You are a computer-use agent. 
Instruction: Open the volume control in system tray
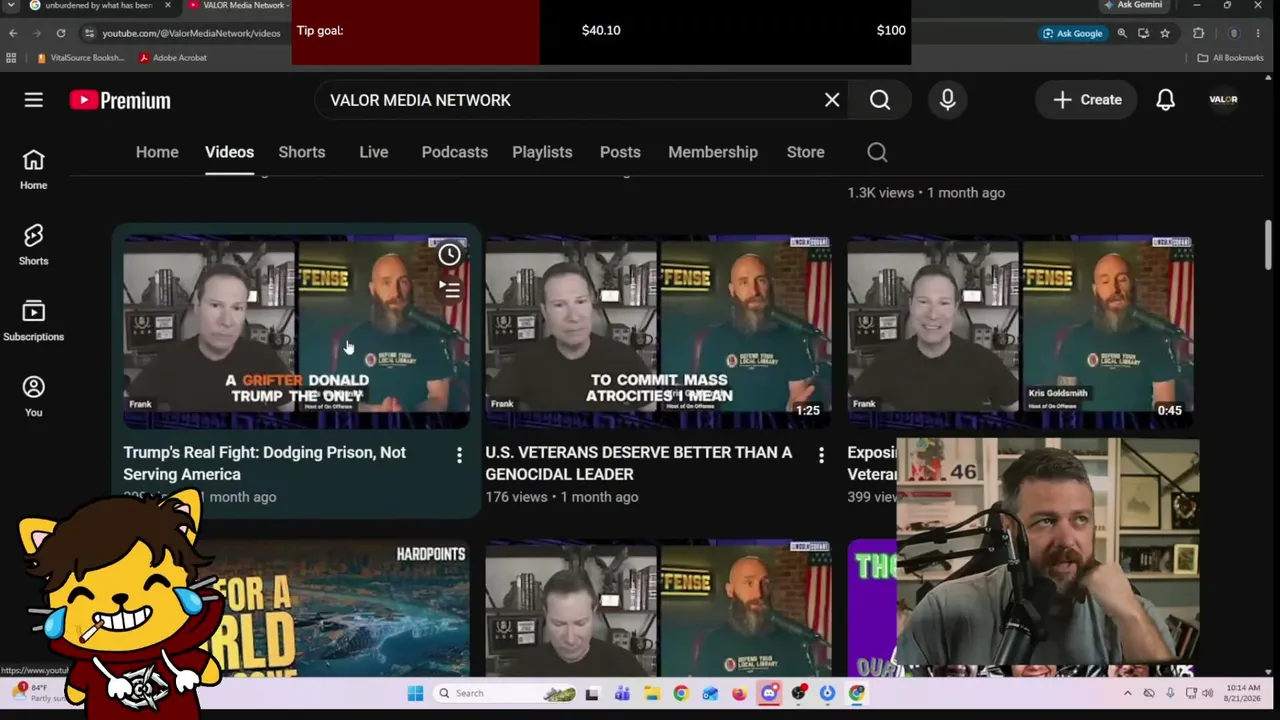[x=1207, y=693]
